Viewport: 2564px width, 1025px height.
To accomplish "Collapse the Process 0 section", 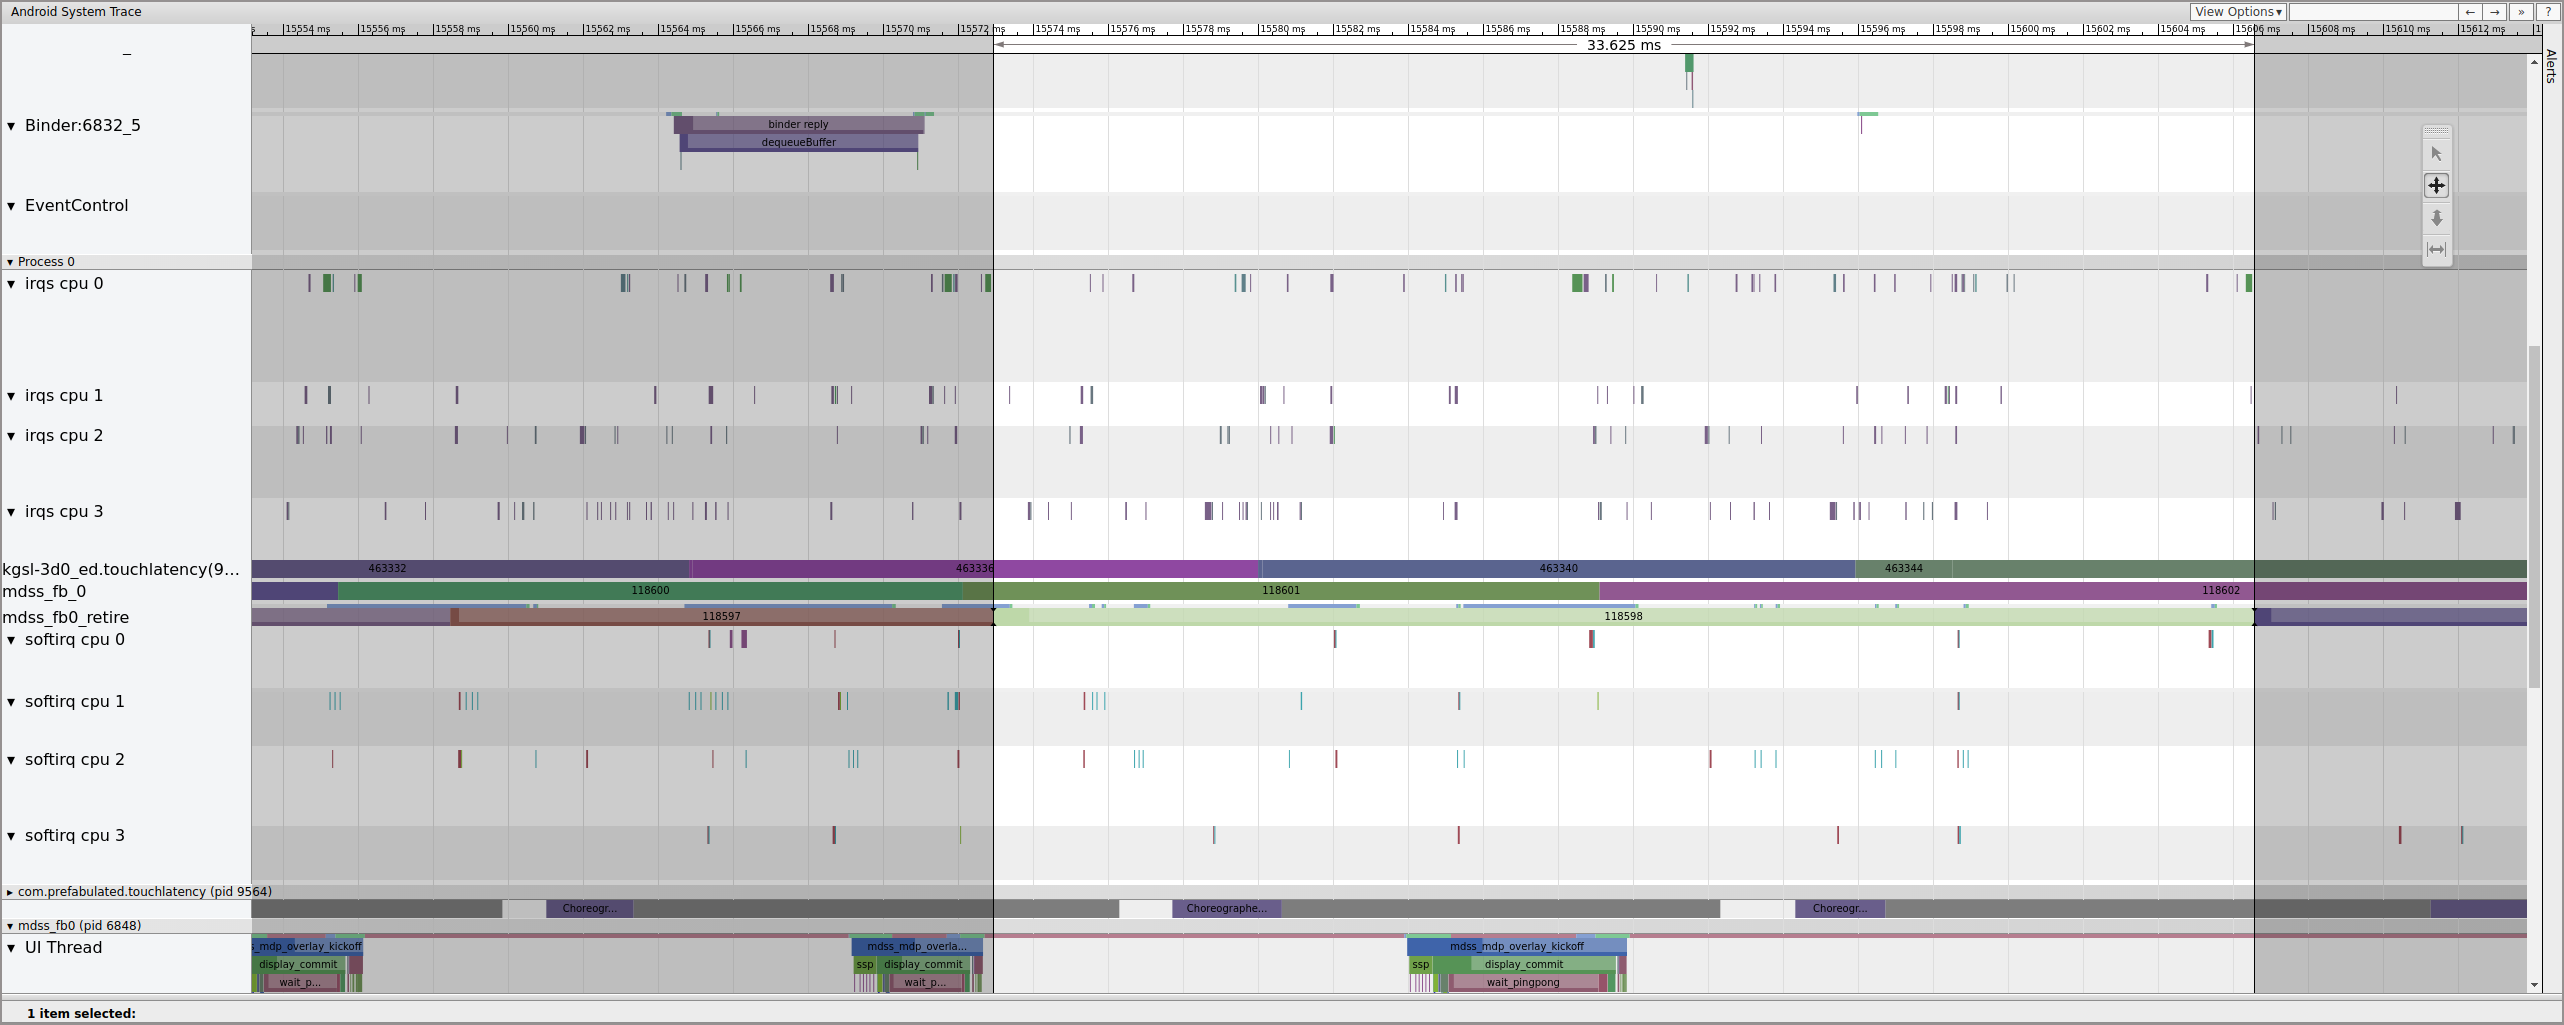I will [10, 262].
